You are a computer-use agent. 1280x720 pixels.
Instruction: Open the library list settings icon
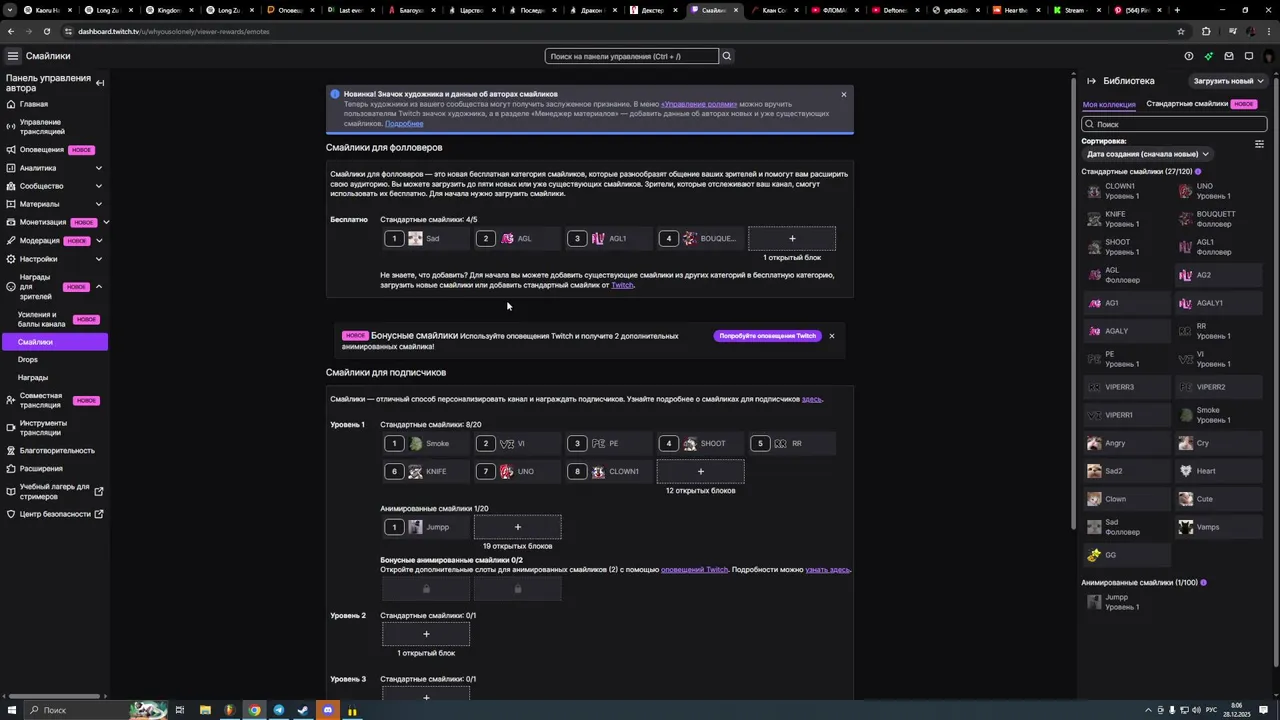tap(1259, 144)
